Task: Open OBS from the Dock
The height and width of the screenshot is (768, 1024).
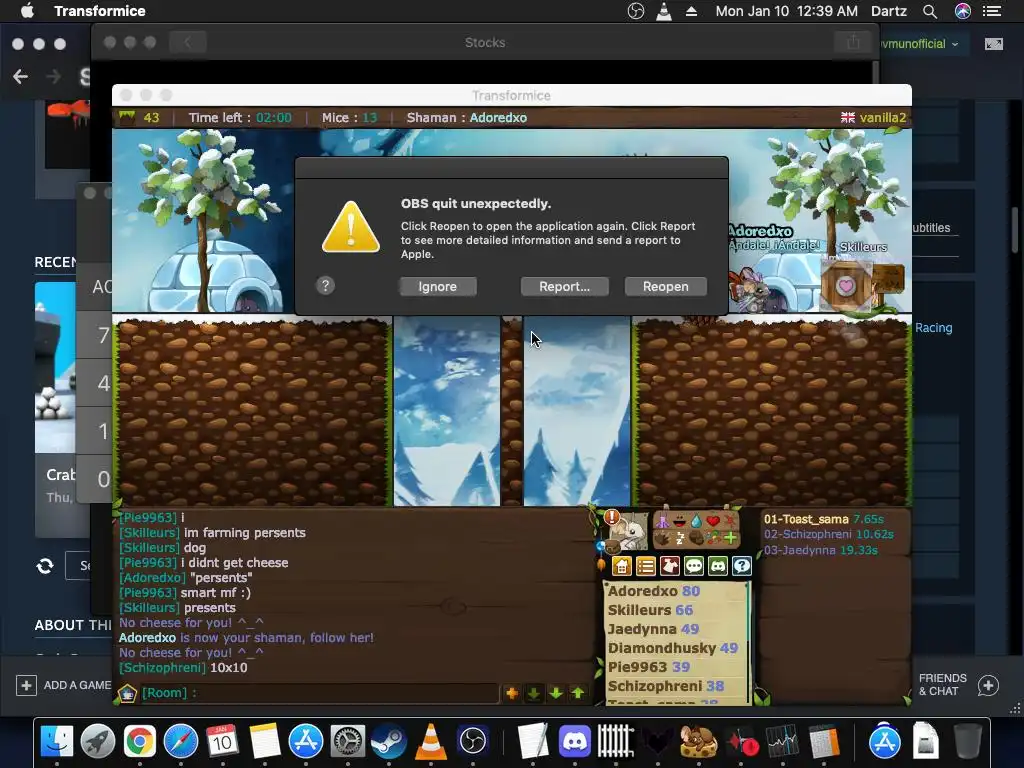Action: (473, 741)
